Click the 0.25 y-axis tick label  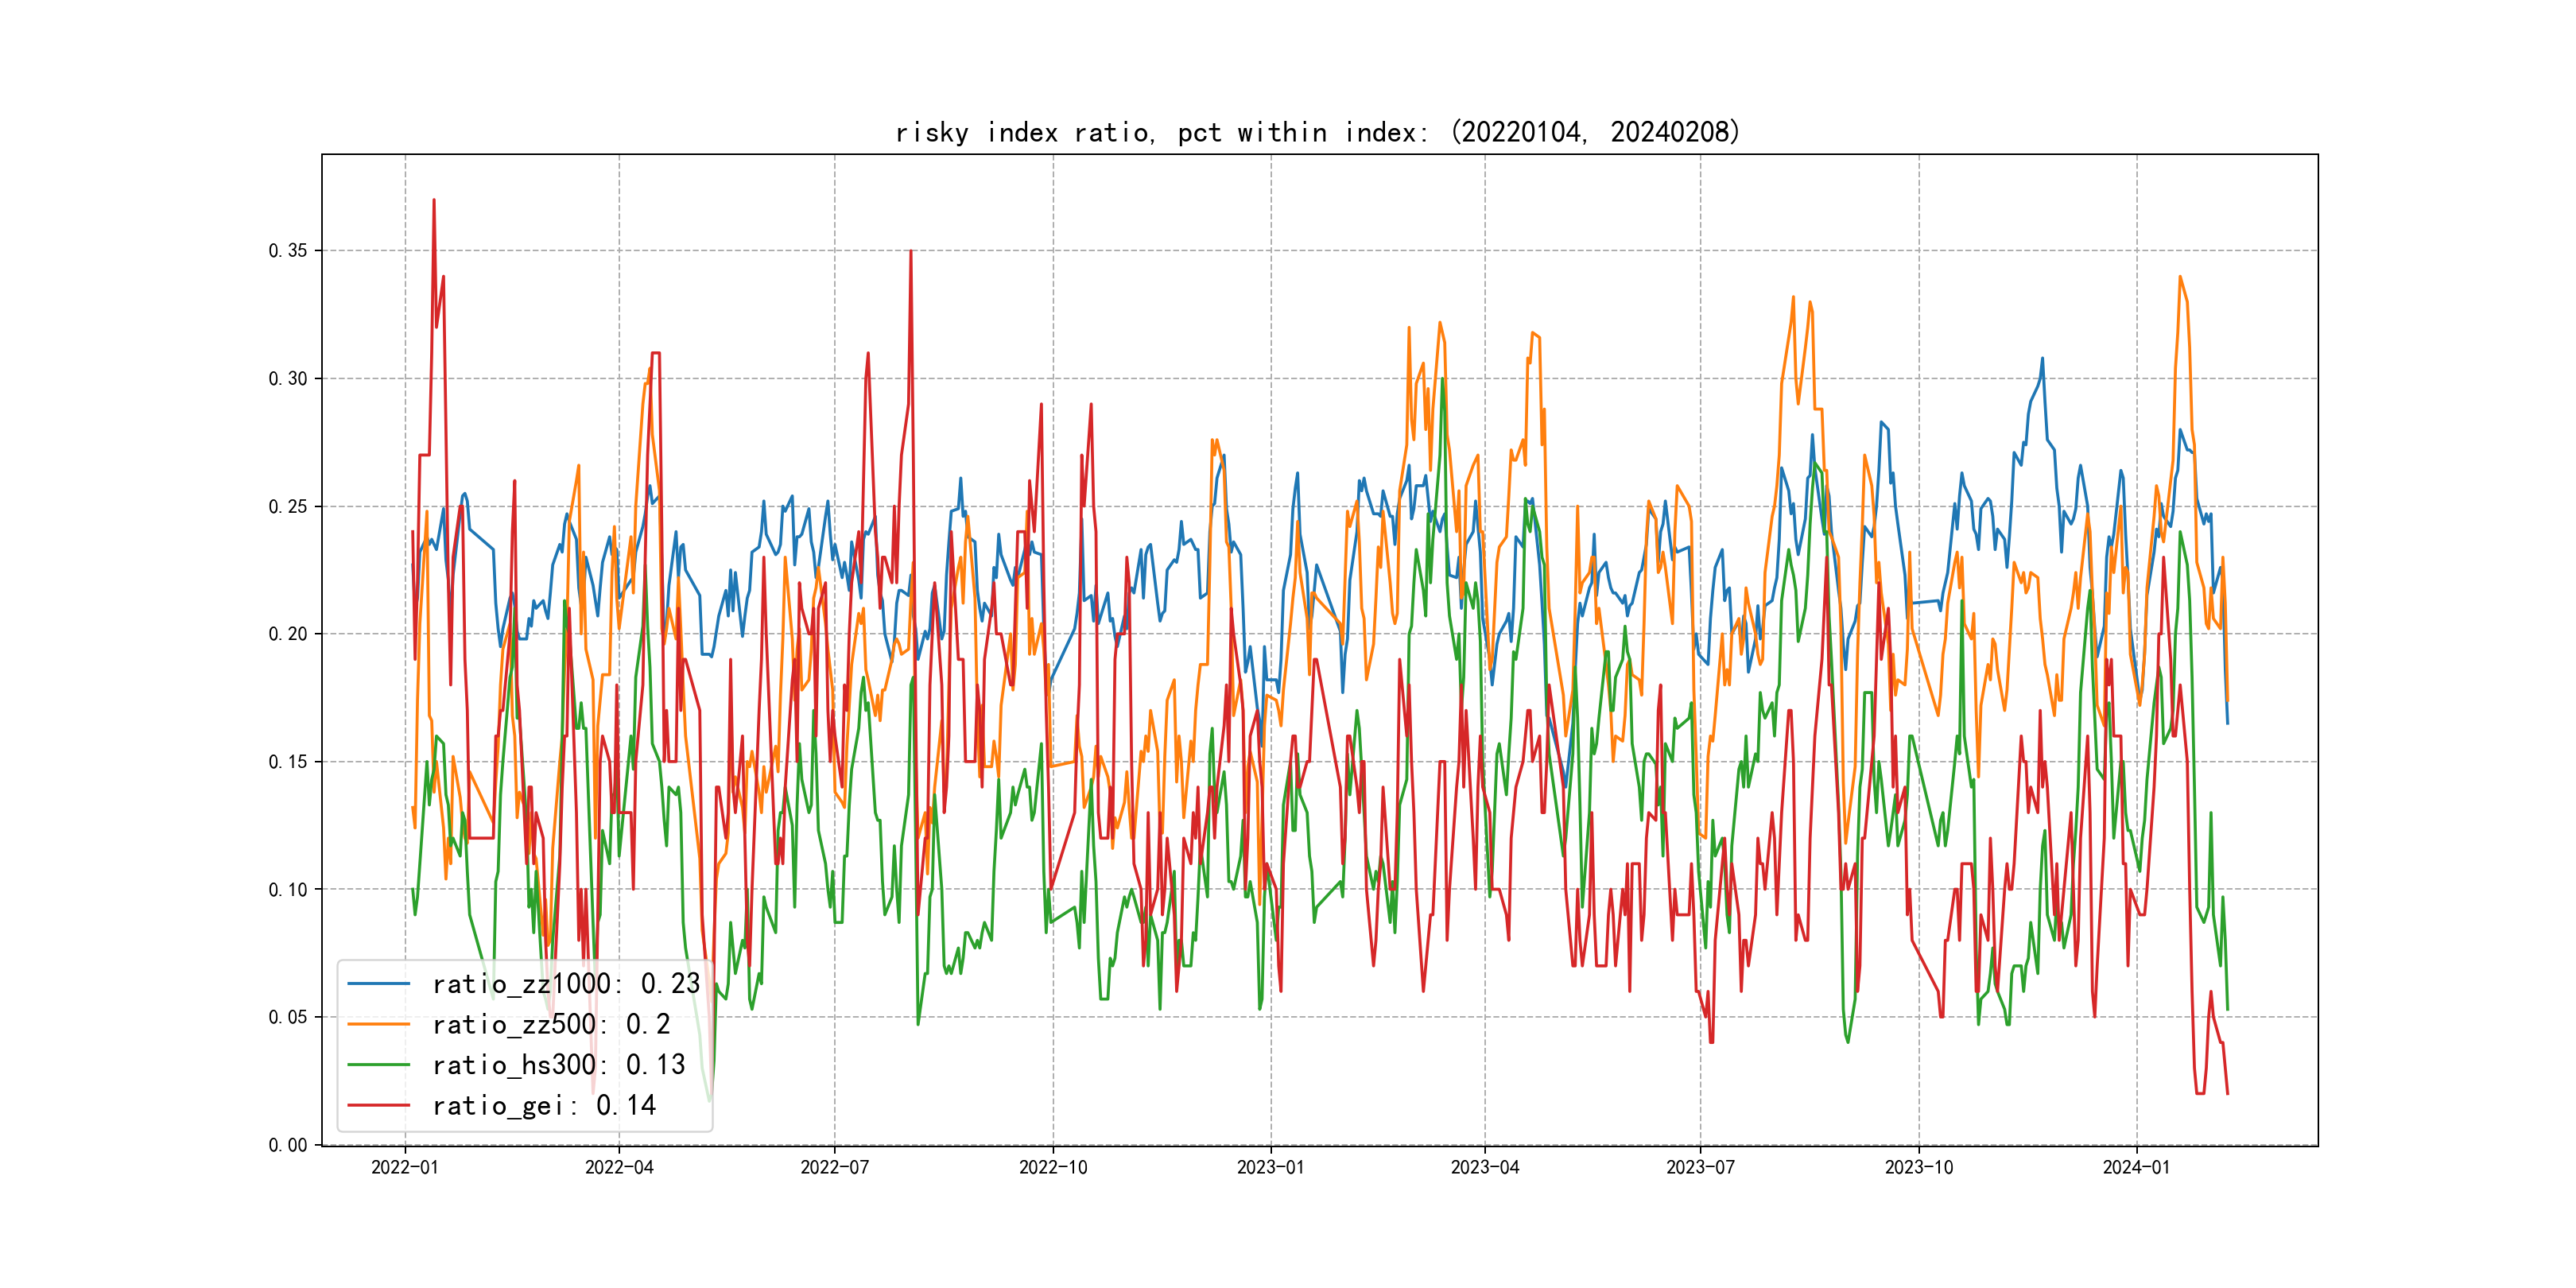(288, 507)
